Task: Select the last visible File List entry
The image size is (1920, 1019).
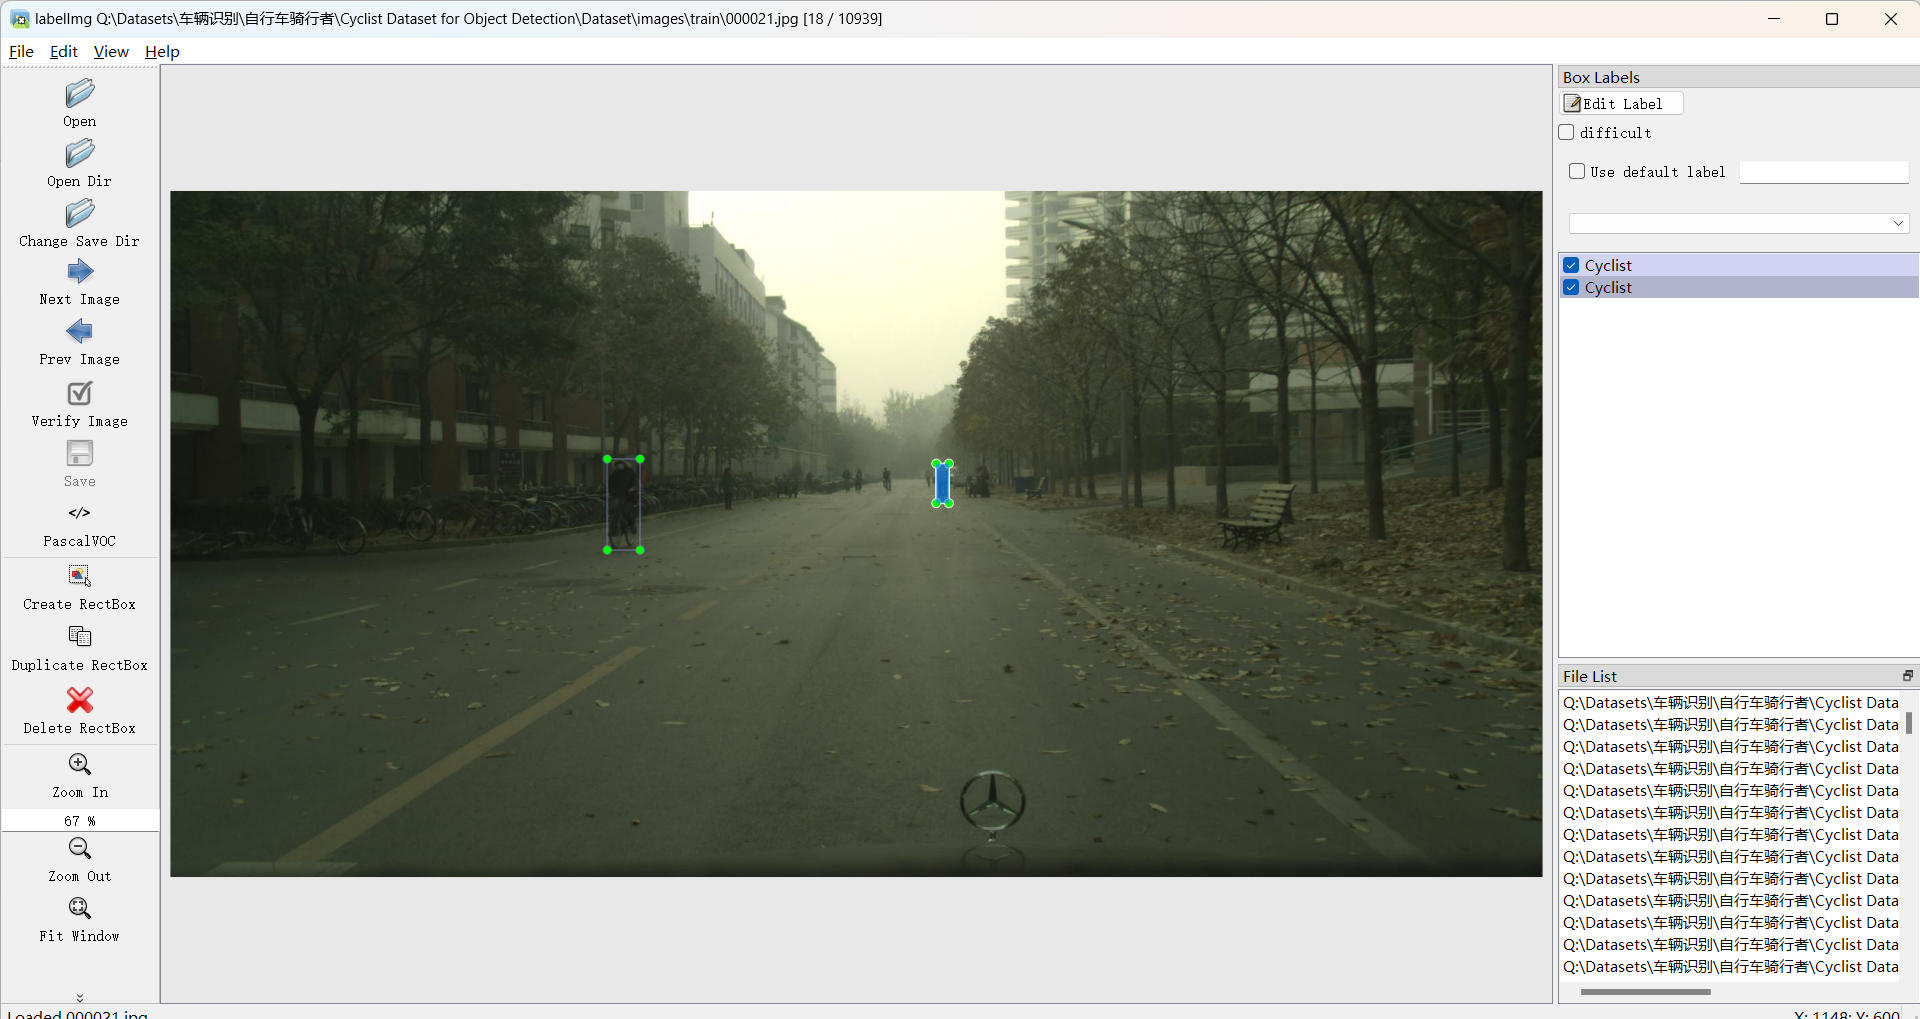Action: coord(1730,967)
